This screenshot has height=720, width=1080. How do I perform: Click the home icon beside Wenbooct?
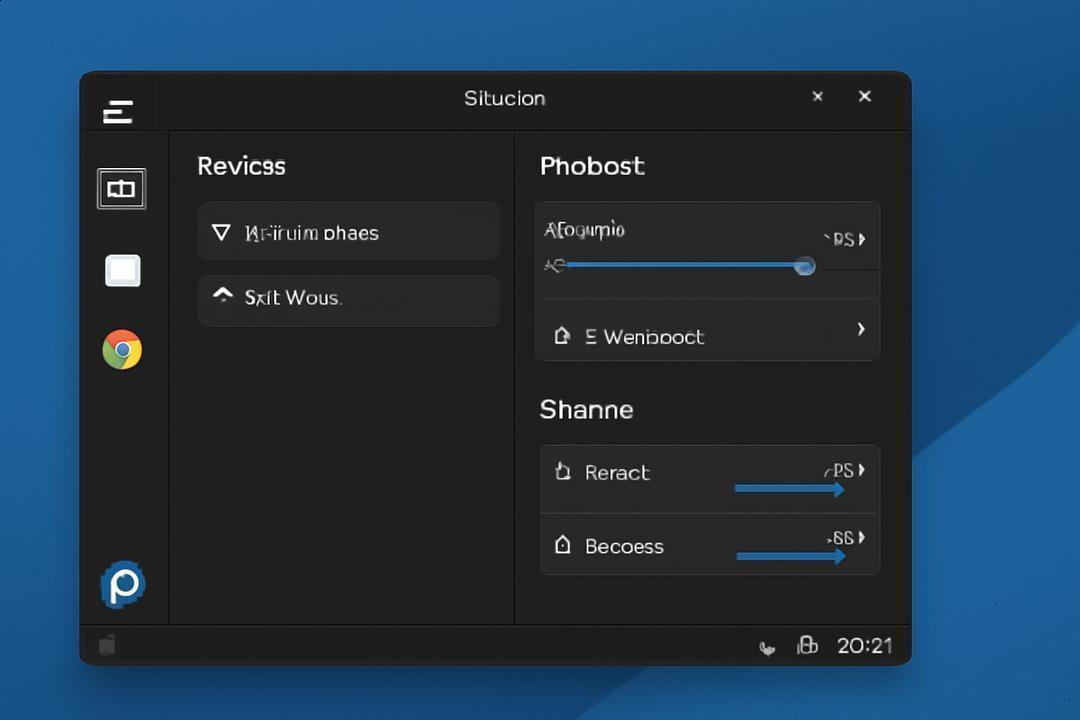click(x=562, y=336)
